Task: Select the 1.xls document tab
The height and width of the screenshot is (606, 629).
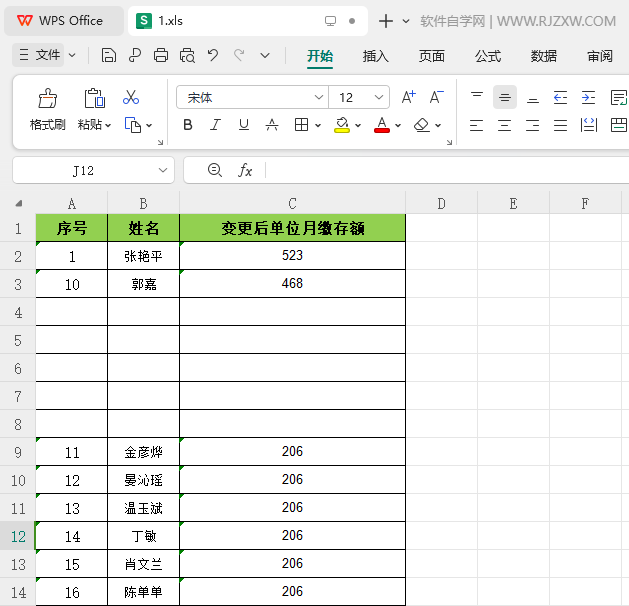Action: 248,21
